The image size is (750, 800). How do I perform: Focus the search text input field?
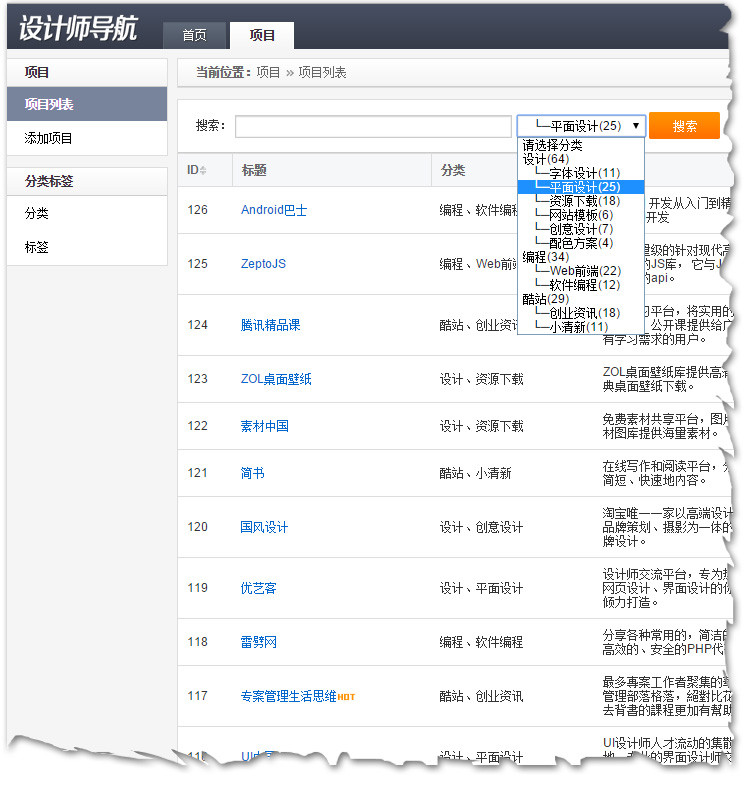point(373,127)
